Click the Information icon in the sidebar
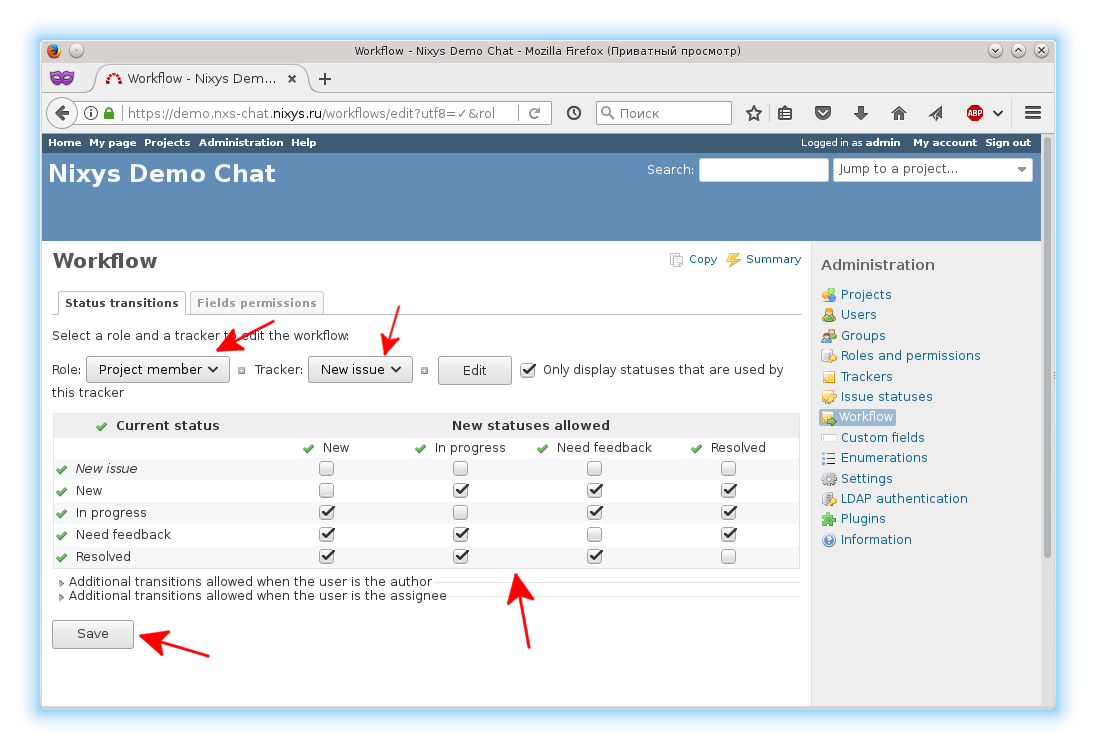Screen dimensions: 1096x750 click(x=829, y=540)
